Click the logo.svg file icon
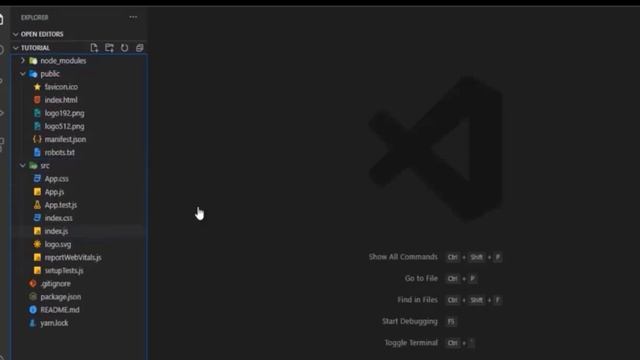 click(x=37, y=244)
